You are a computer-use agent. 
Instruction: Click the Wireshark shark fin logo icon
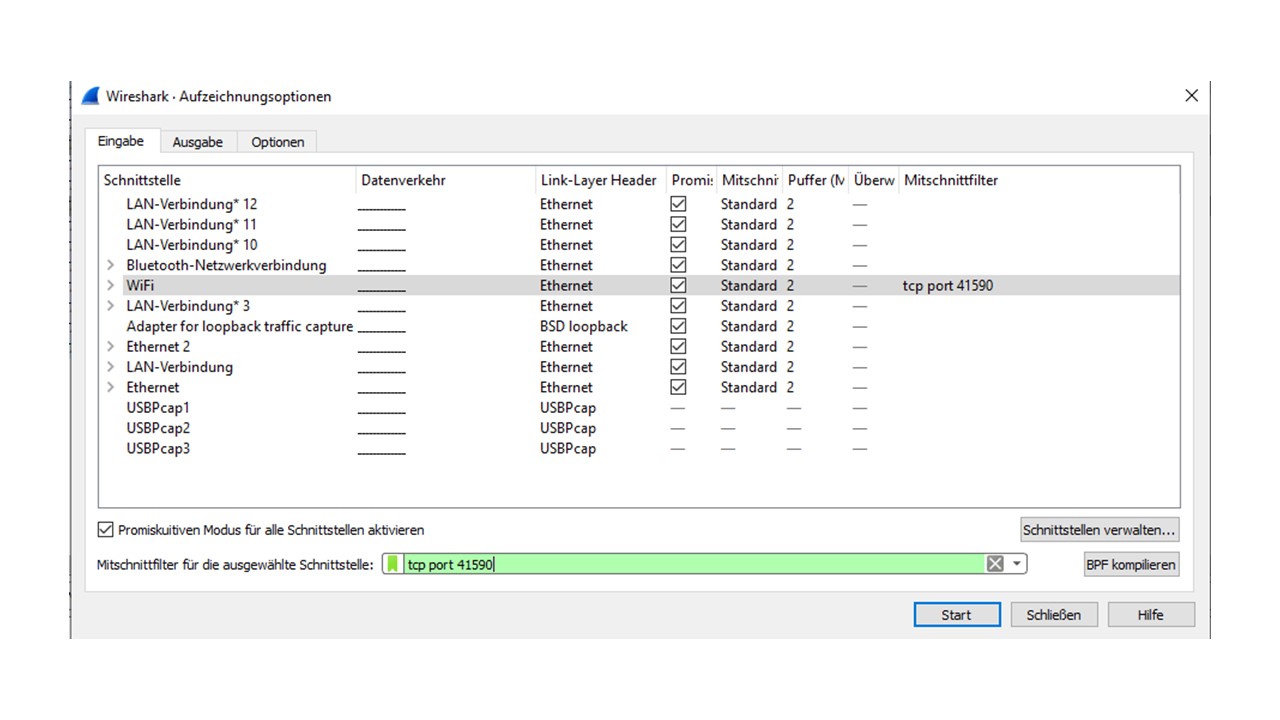point(91,96)
